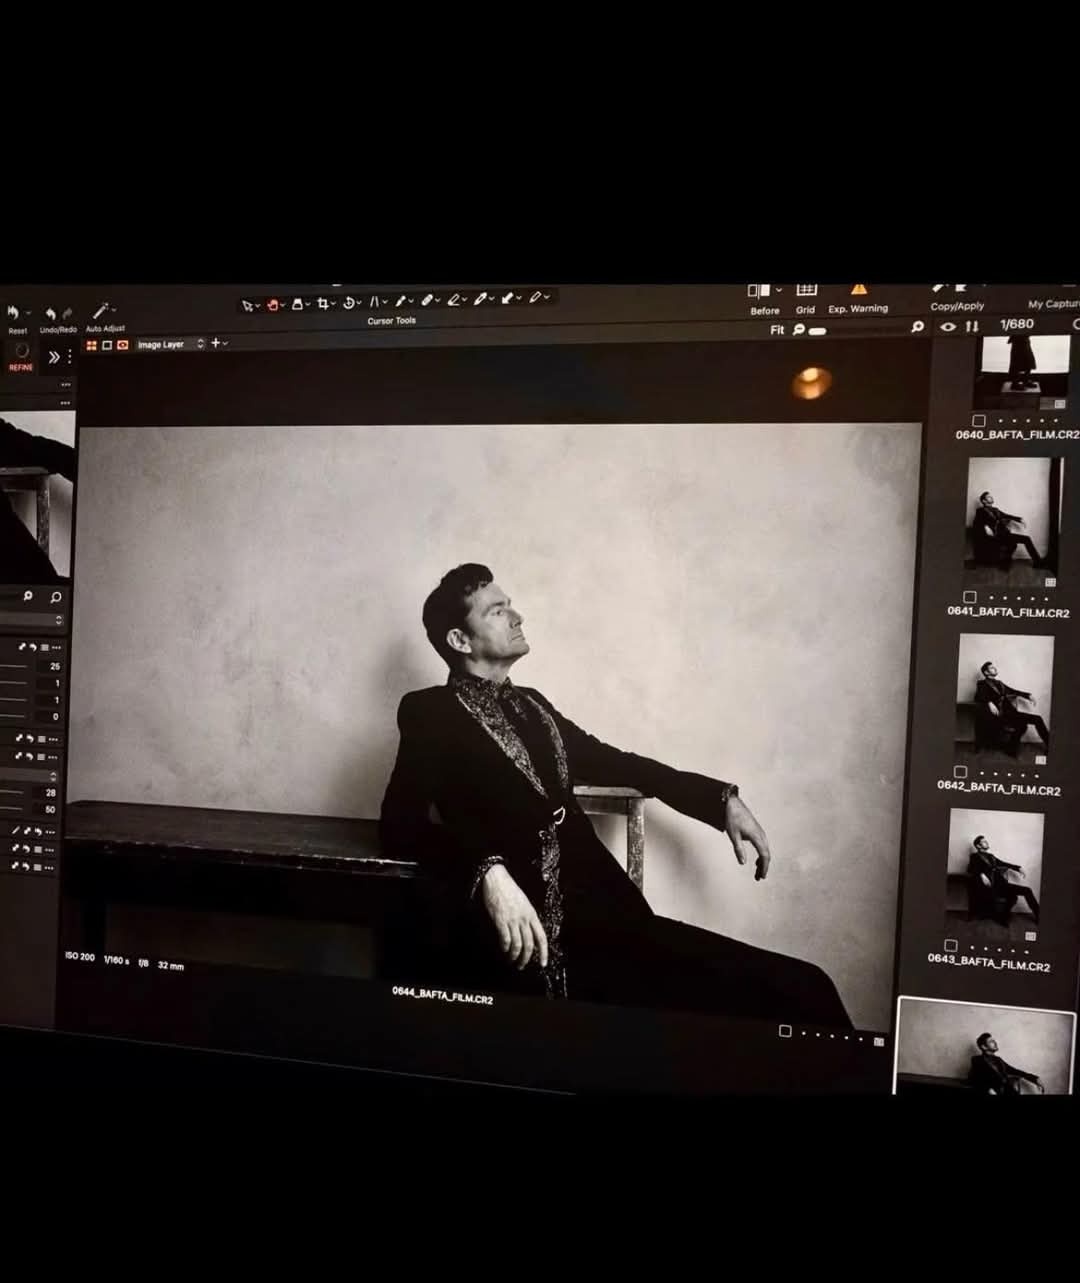Click the Reset adjustments icon

tap(11, 312)
